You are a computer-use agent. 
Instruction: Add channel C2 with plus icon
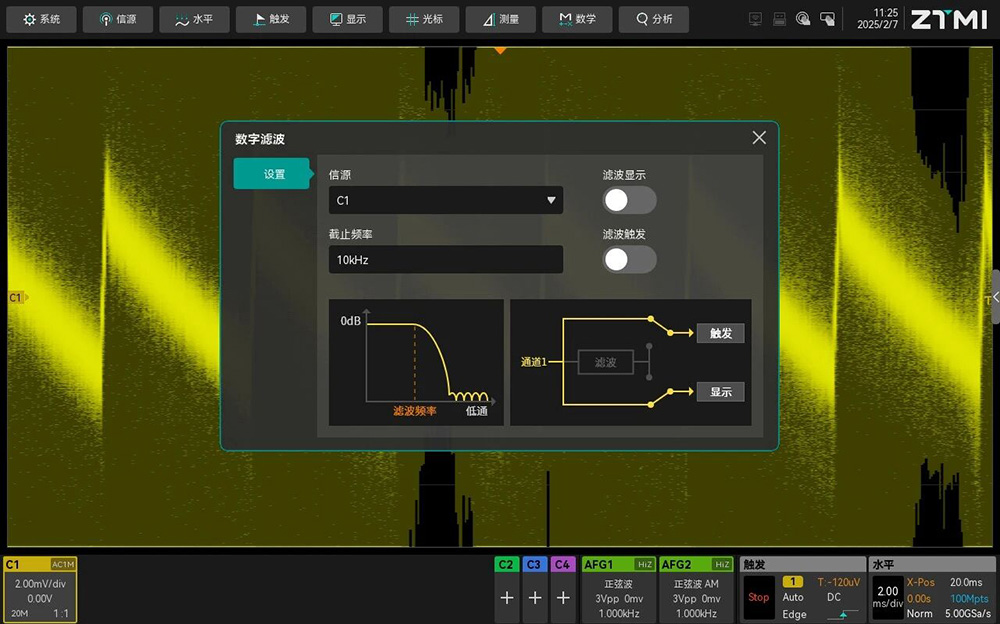pos(507,597)
